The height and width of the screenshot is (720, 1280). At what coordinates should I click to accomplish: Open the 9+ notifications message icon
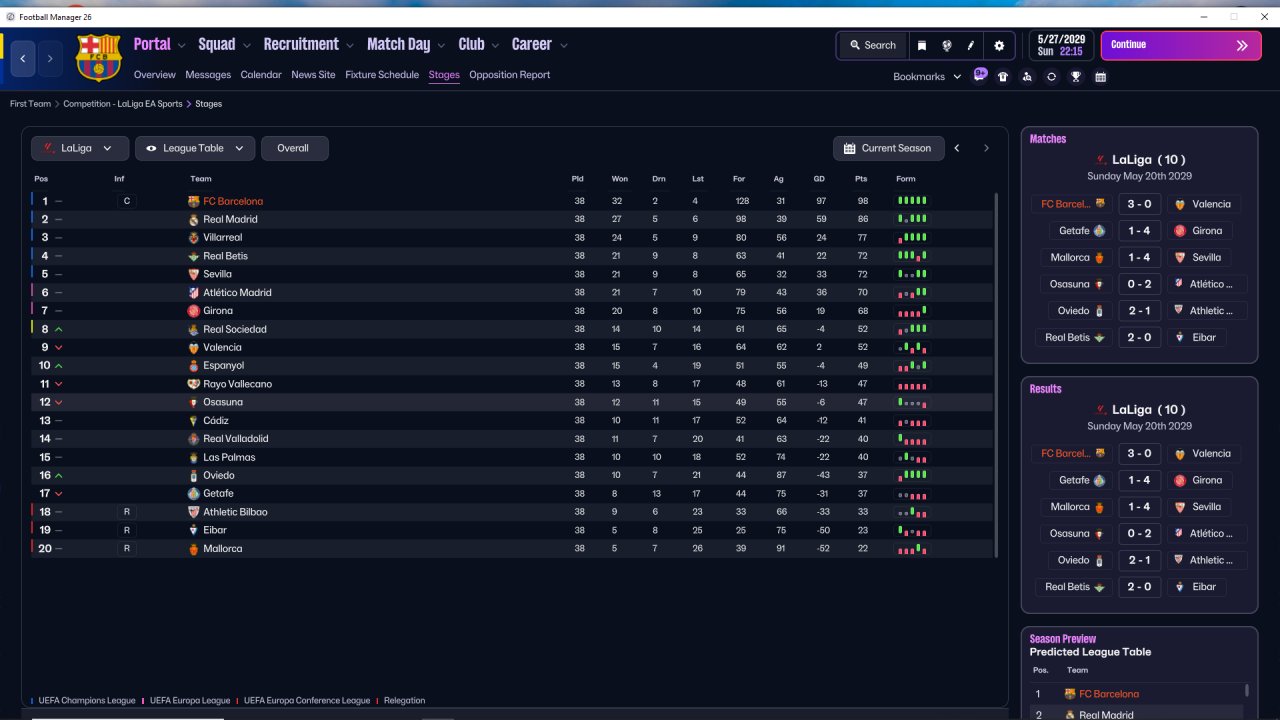coord(980,75)
